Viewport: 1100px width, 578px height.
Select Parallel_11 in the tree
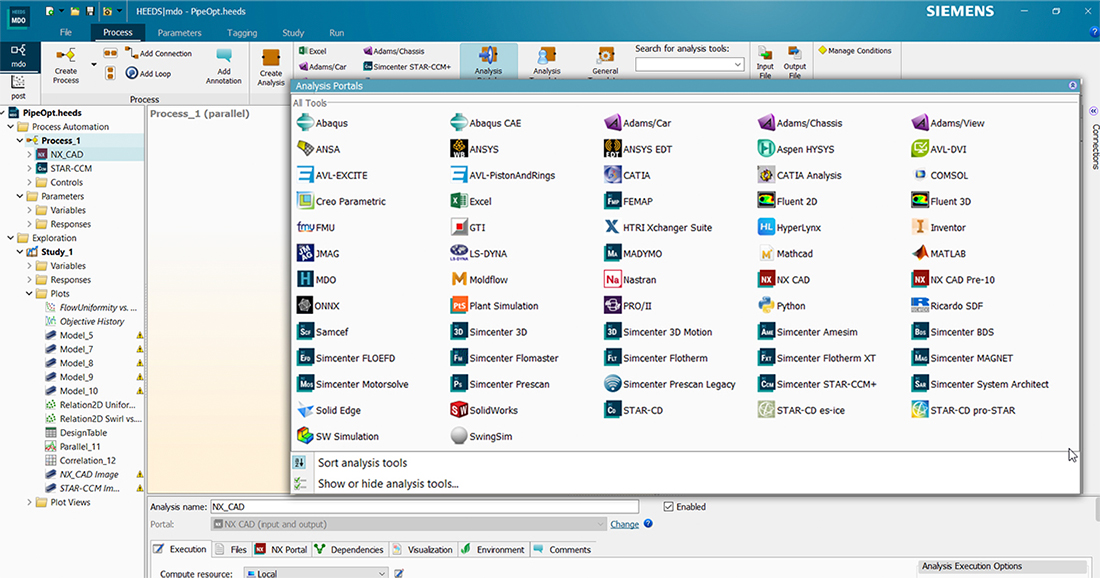click(79, 446)
